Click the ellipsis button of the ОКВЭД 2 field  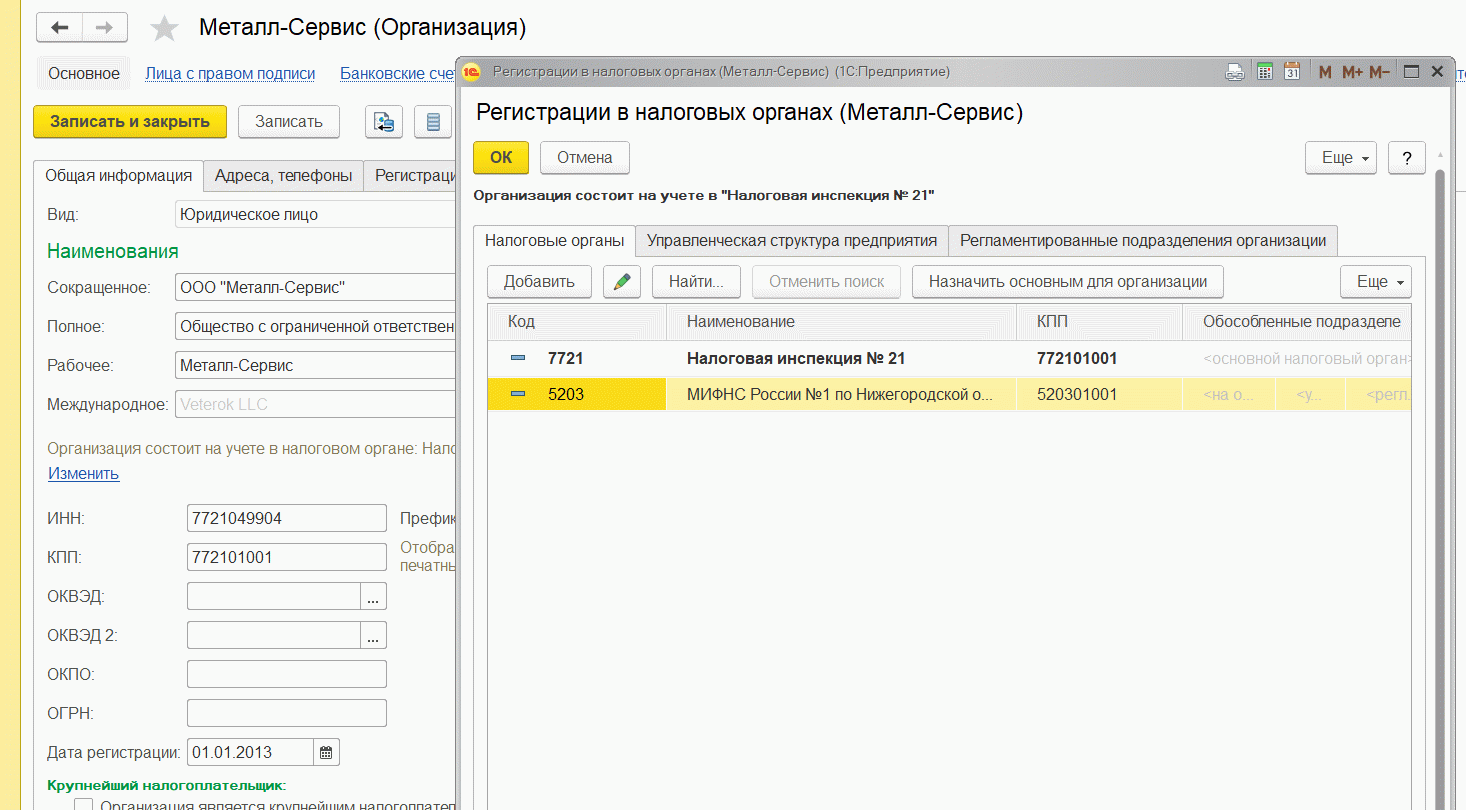[x=373, y=635]
